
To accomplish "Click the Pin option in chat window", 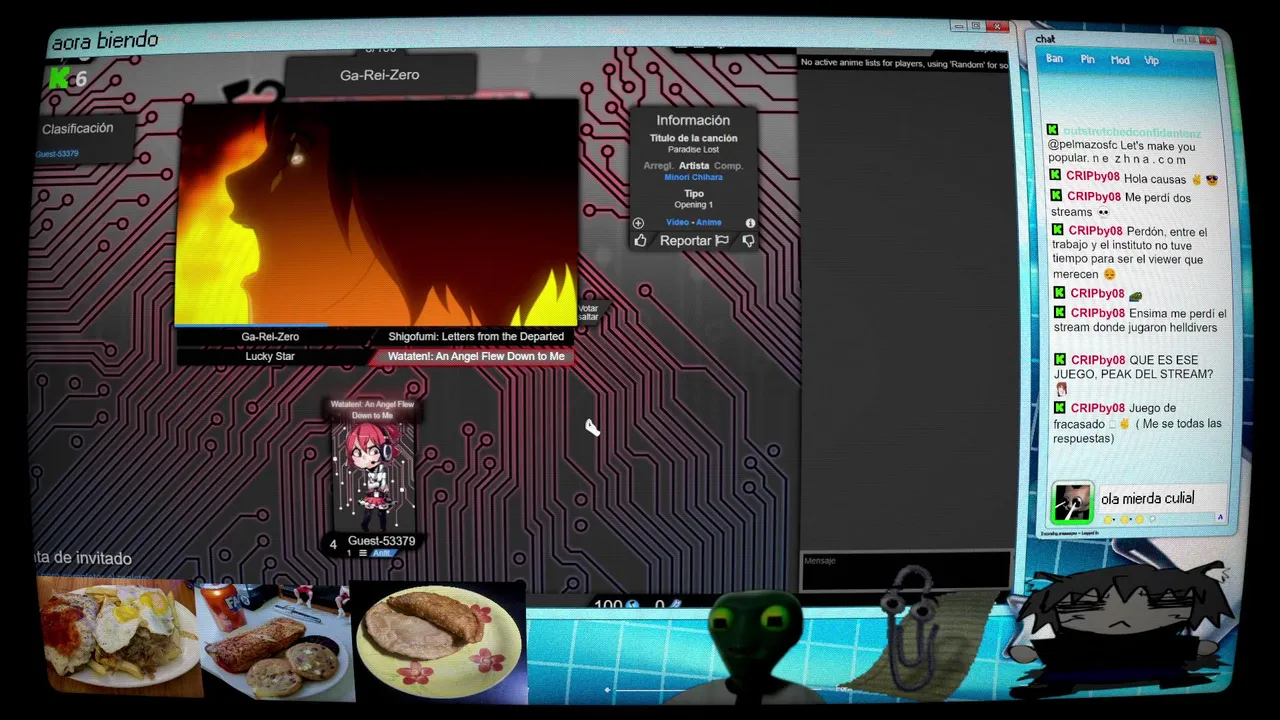I will (1088, 60).
